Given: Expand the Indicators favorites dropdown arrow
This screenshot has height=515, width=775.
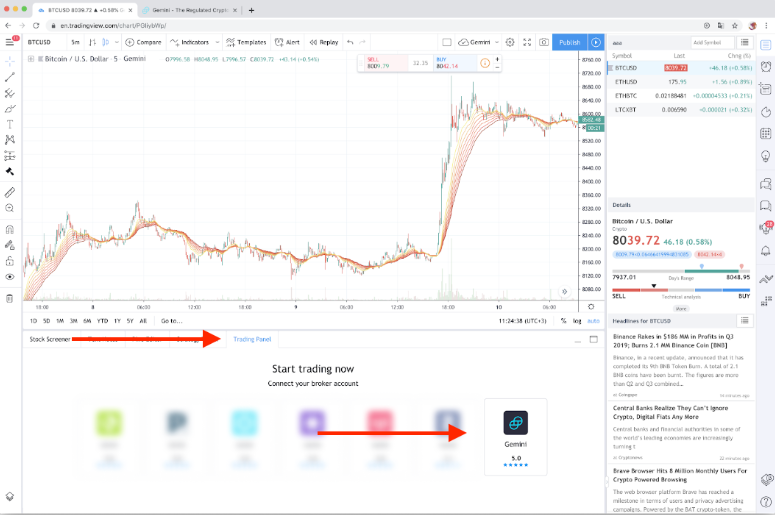Looking at the screenshot, I should pyautogui.click(x=217, y=43).
